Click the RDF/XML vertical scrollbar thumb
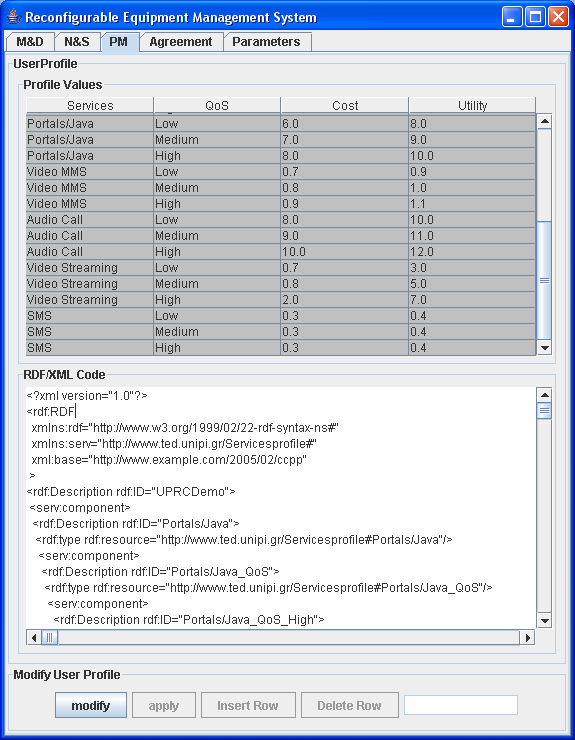 [x=544, y=411]
